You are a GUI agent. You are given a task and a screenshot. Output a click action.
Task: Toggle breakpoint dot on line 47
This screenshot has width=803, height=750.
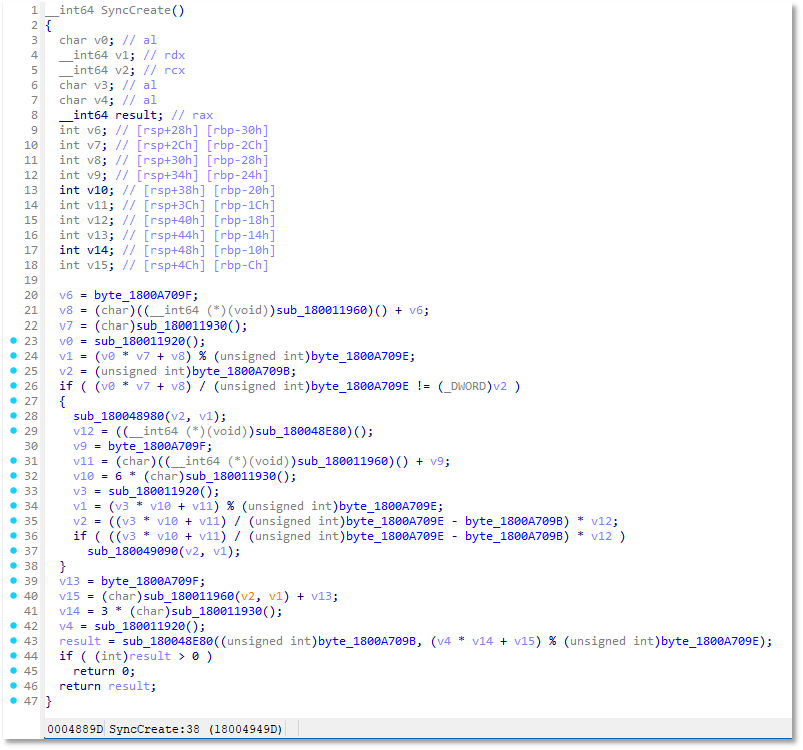point(11,701)
